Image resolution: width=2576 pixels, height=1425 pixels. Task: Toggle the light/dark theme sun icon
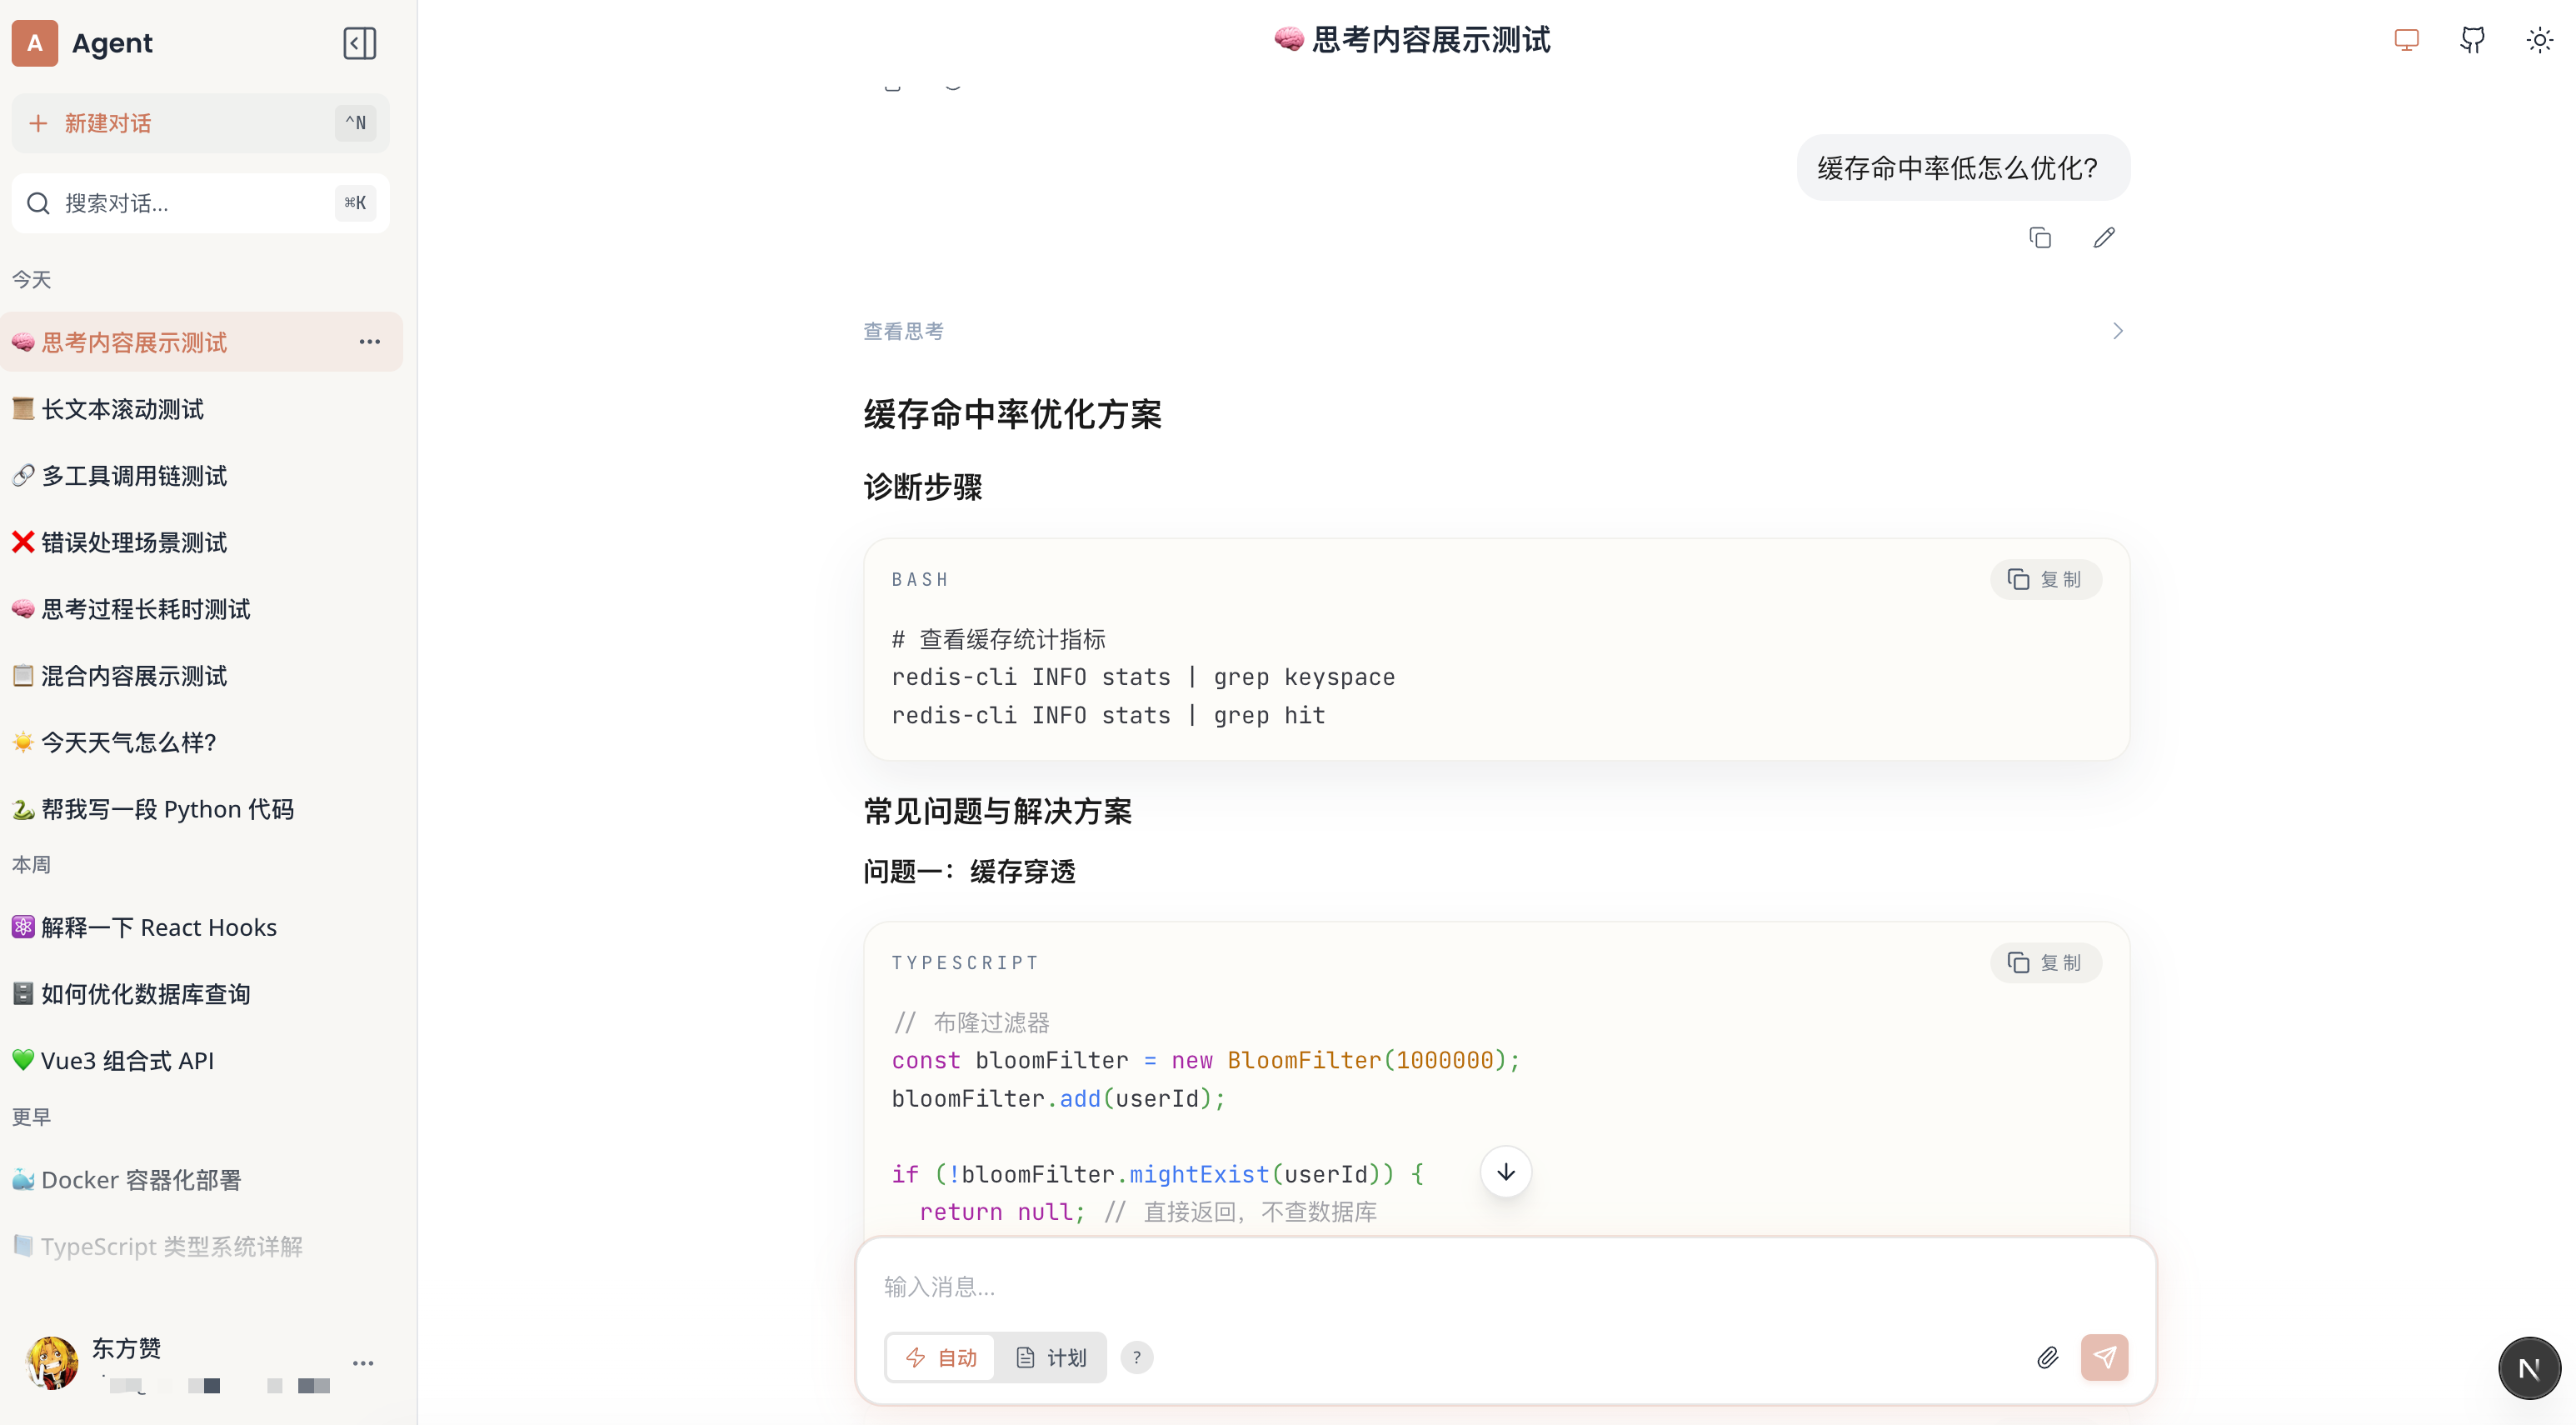[2539, 41]
